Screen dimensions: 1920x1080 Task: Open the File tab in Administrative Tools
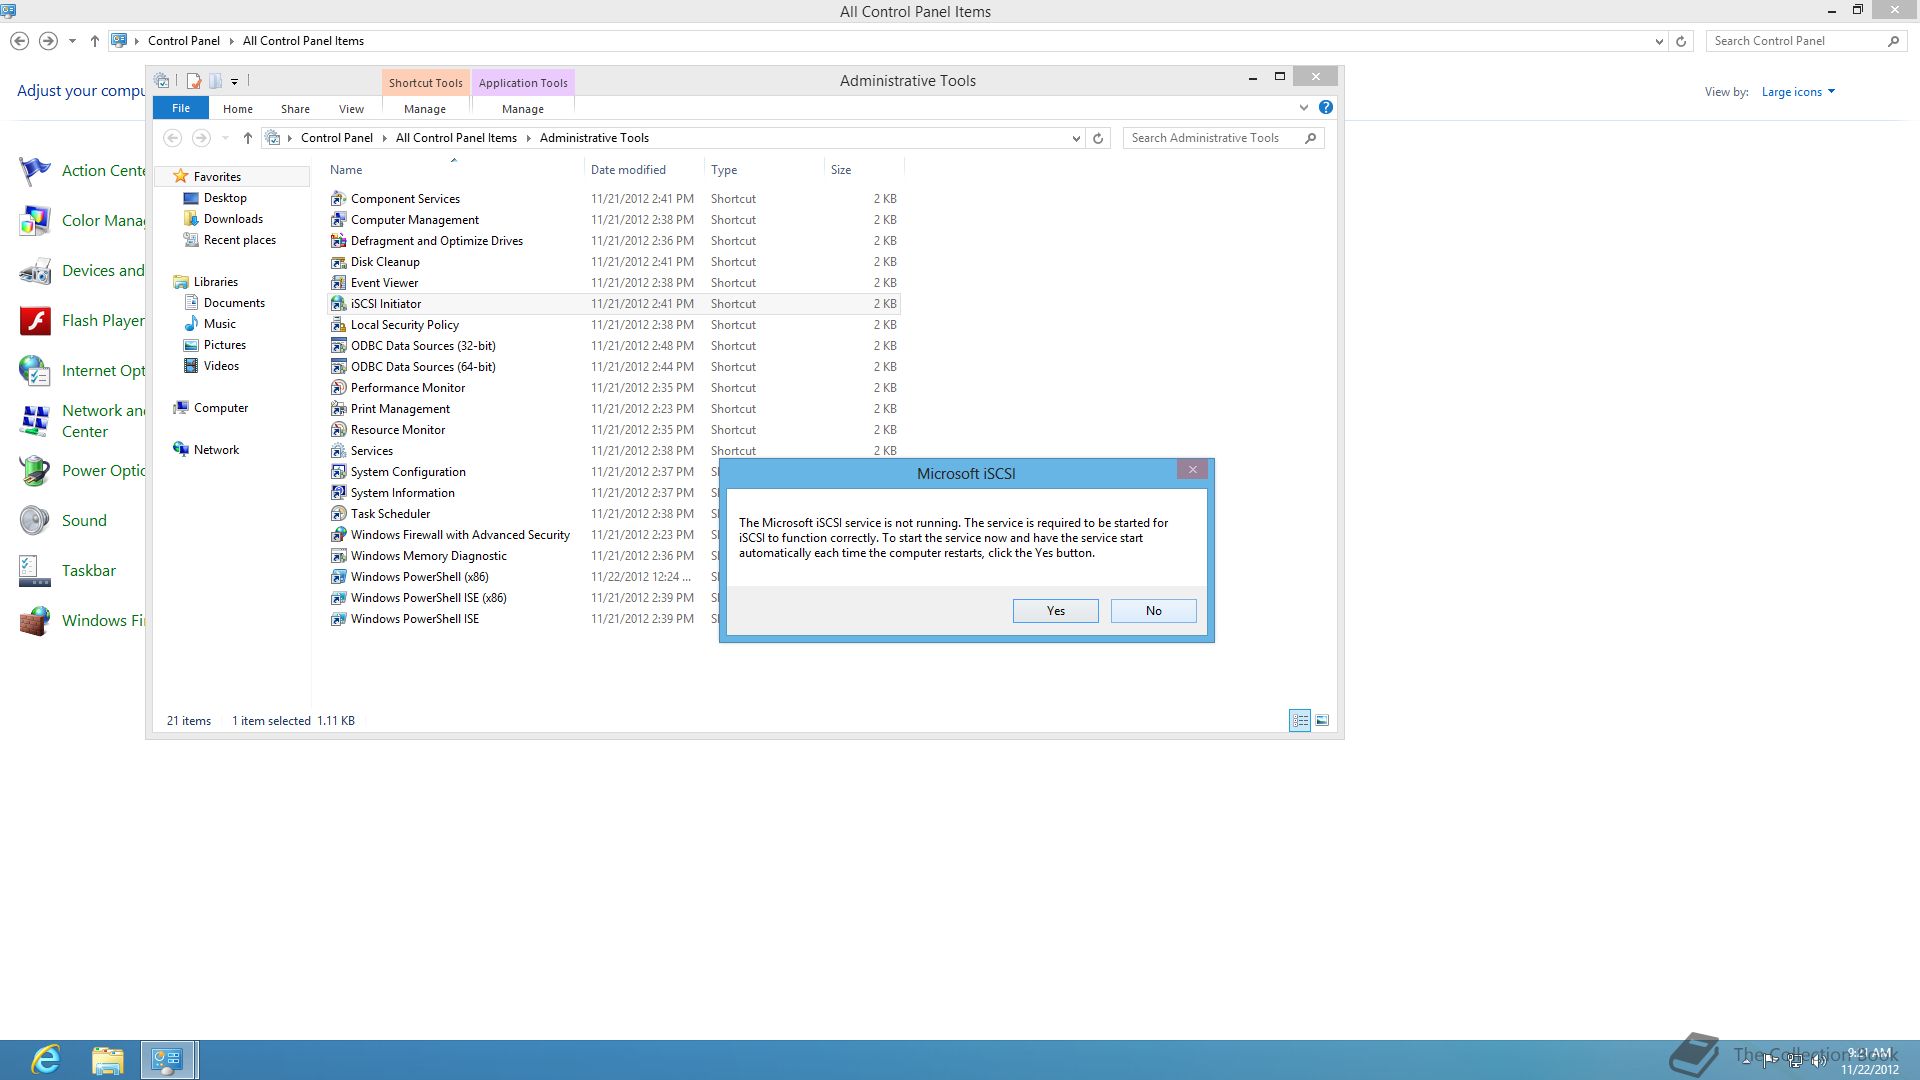point(181,108)
